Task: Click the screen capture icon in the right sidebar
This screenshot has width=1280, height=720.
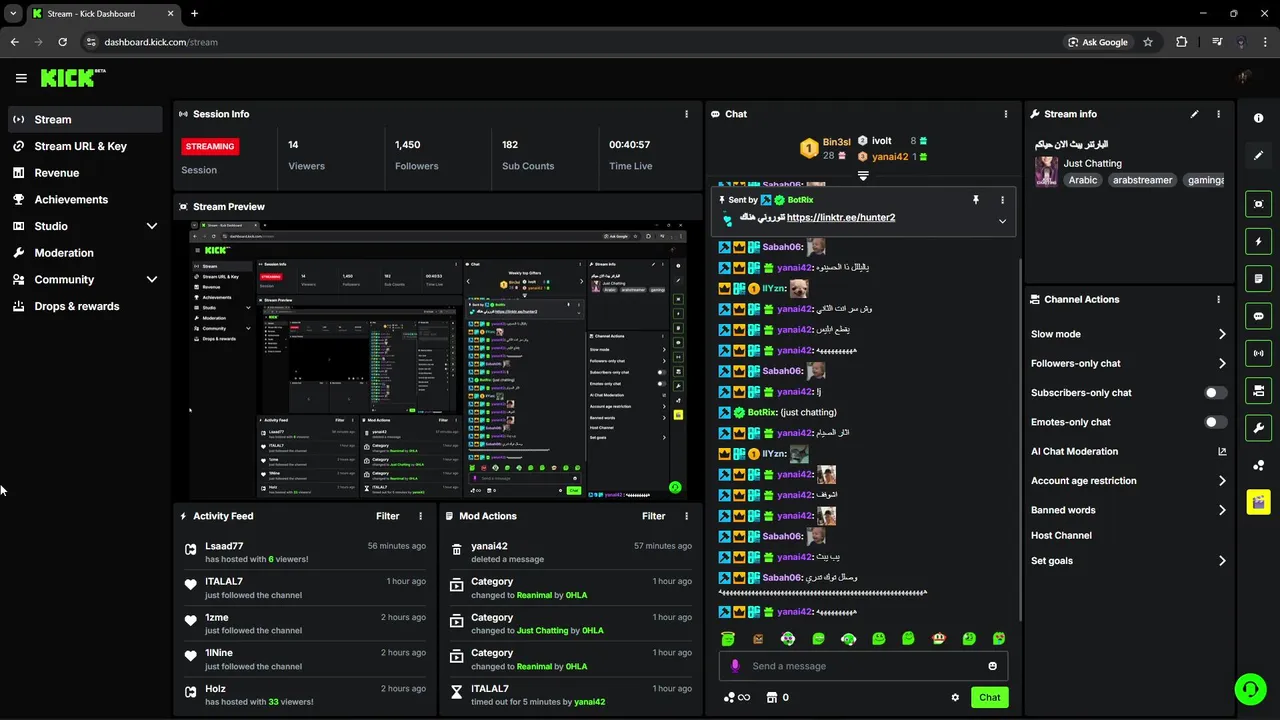Action: pyautogui.click(x=1258, y=204)
